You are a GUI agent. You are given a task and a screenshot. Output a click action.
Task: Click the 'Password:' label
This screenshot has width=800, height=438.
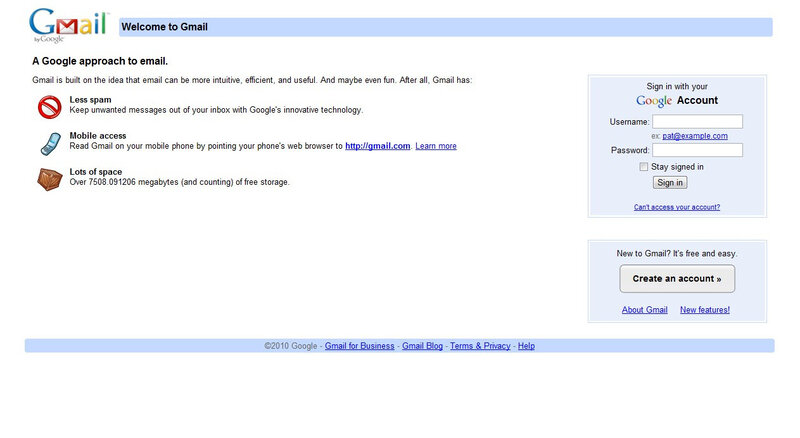coord(630,151)
